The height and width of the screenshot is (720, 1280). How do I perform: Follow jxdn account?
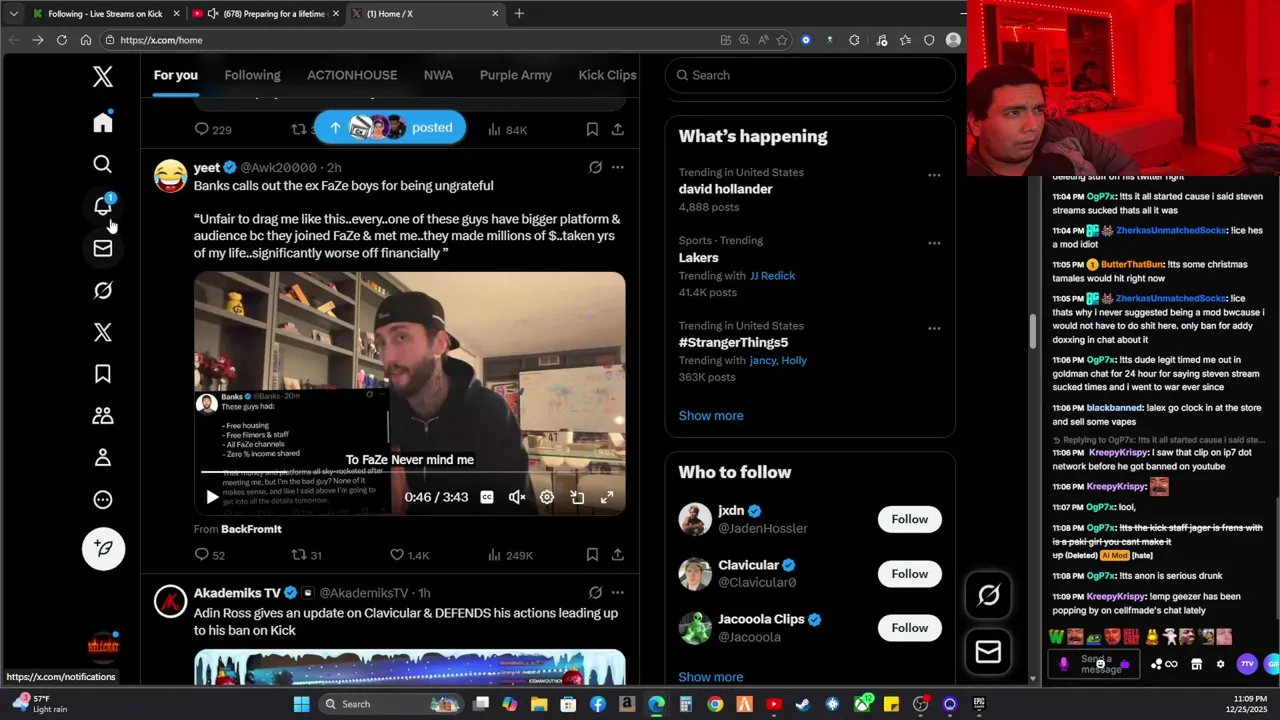tap(910, 519)
